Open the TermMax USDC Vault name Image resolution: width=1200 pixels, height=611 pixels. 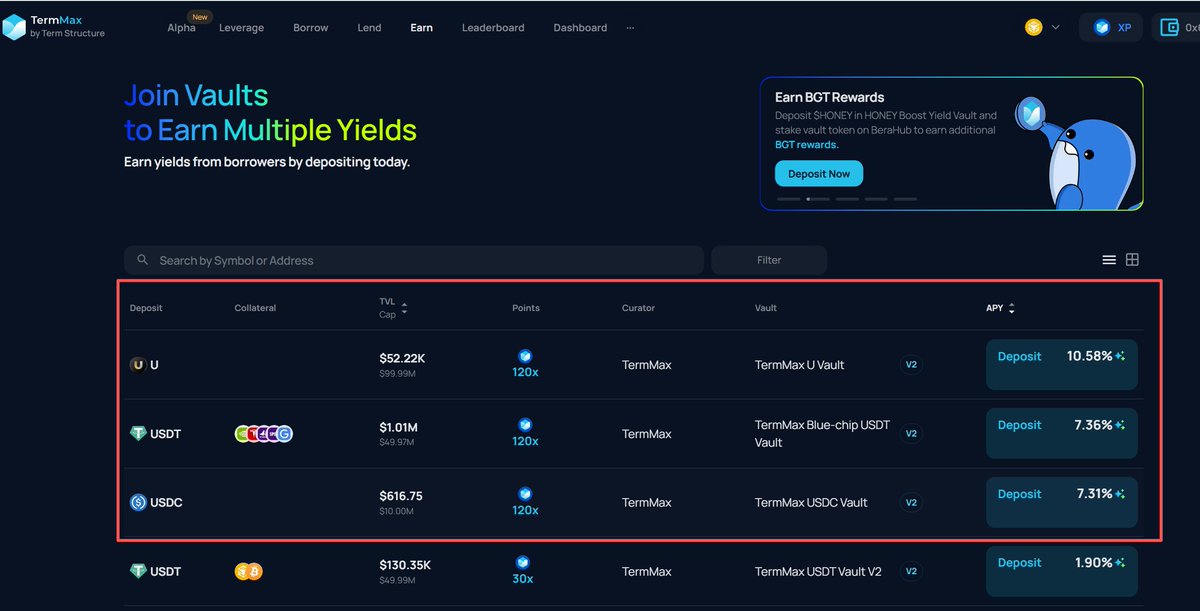(811, 503)
